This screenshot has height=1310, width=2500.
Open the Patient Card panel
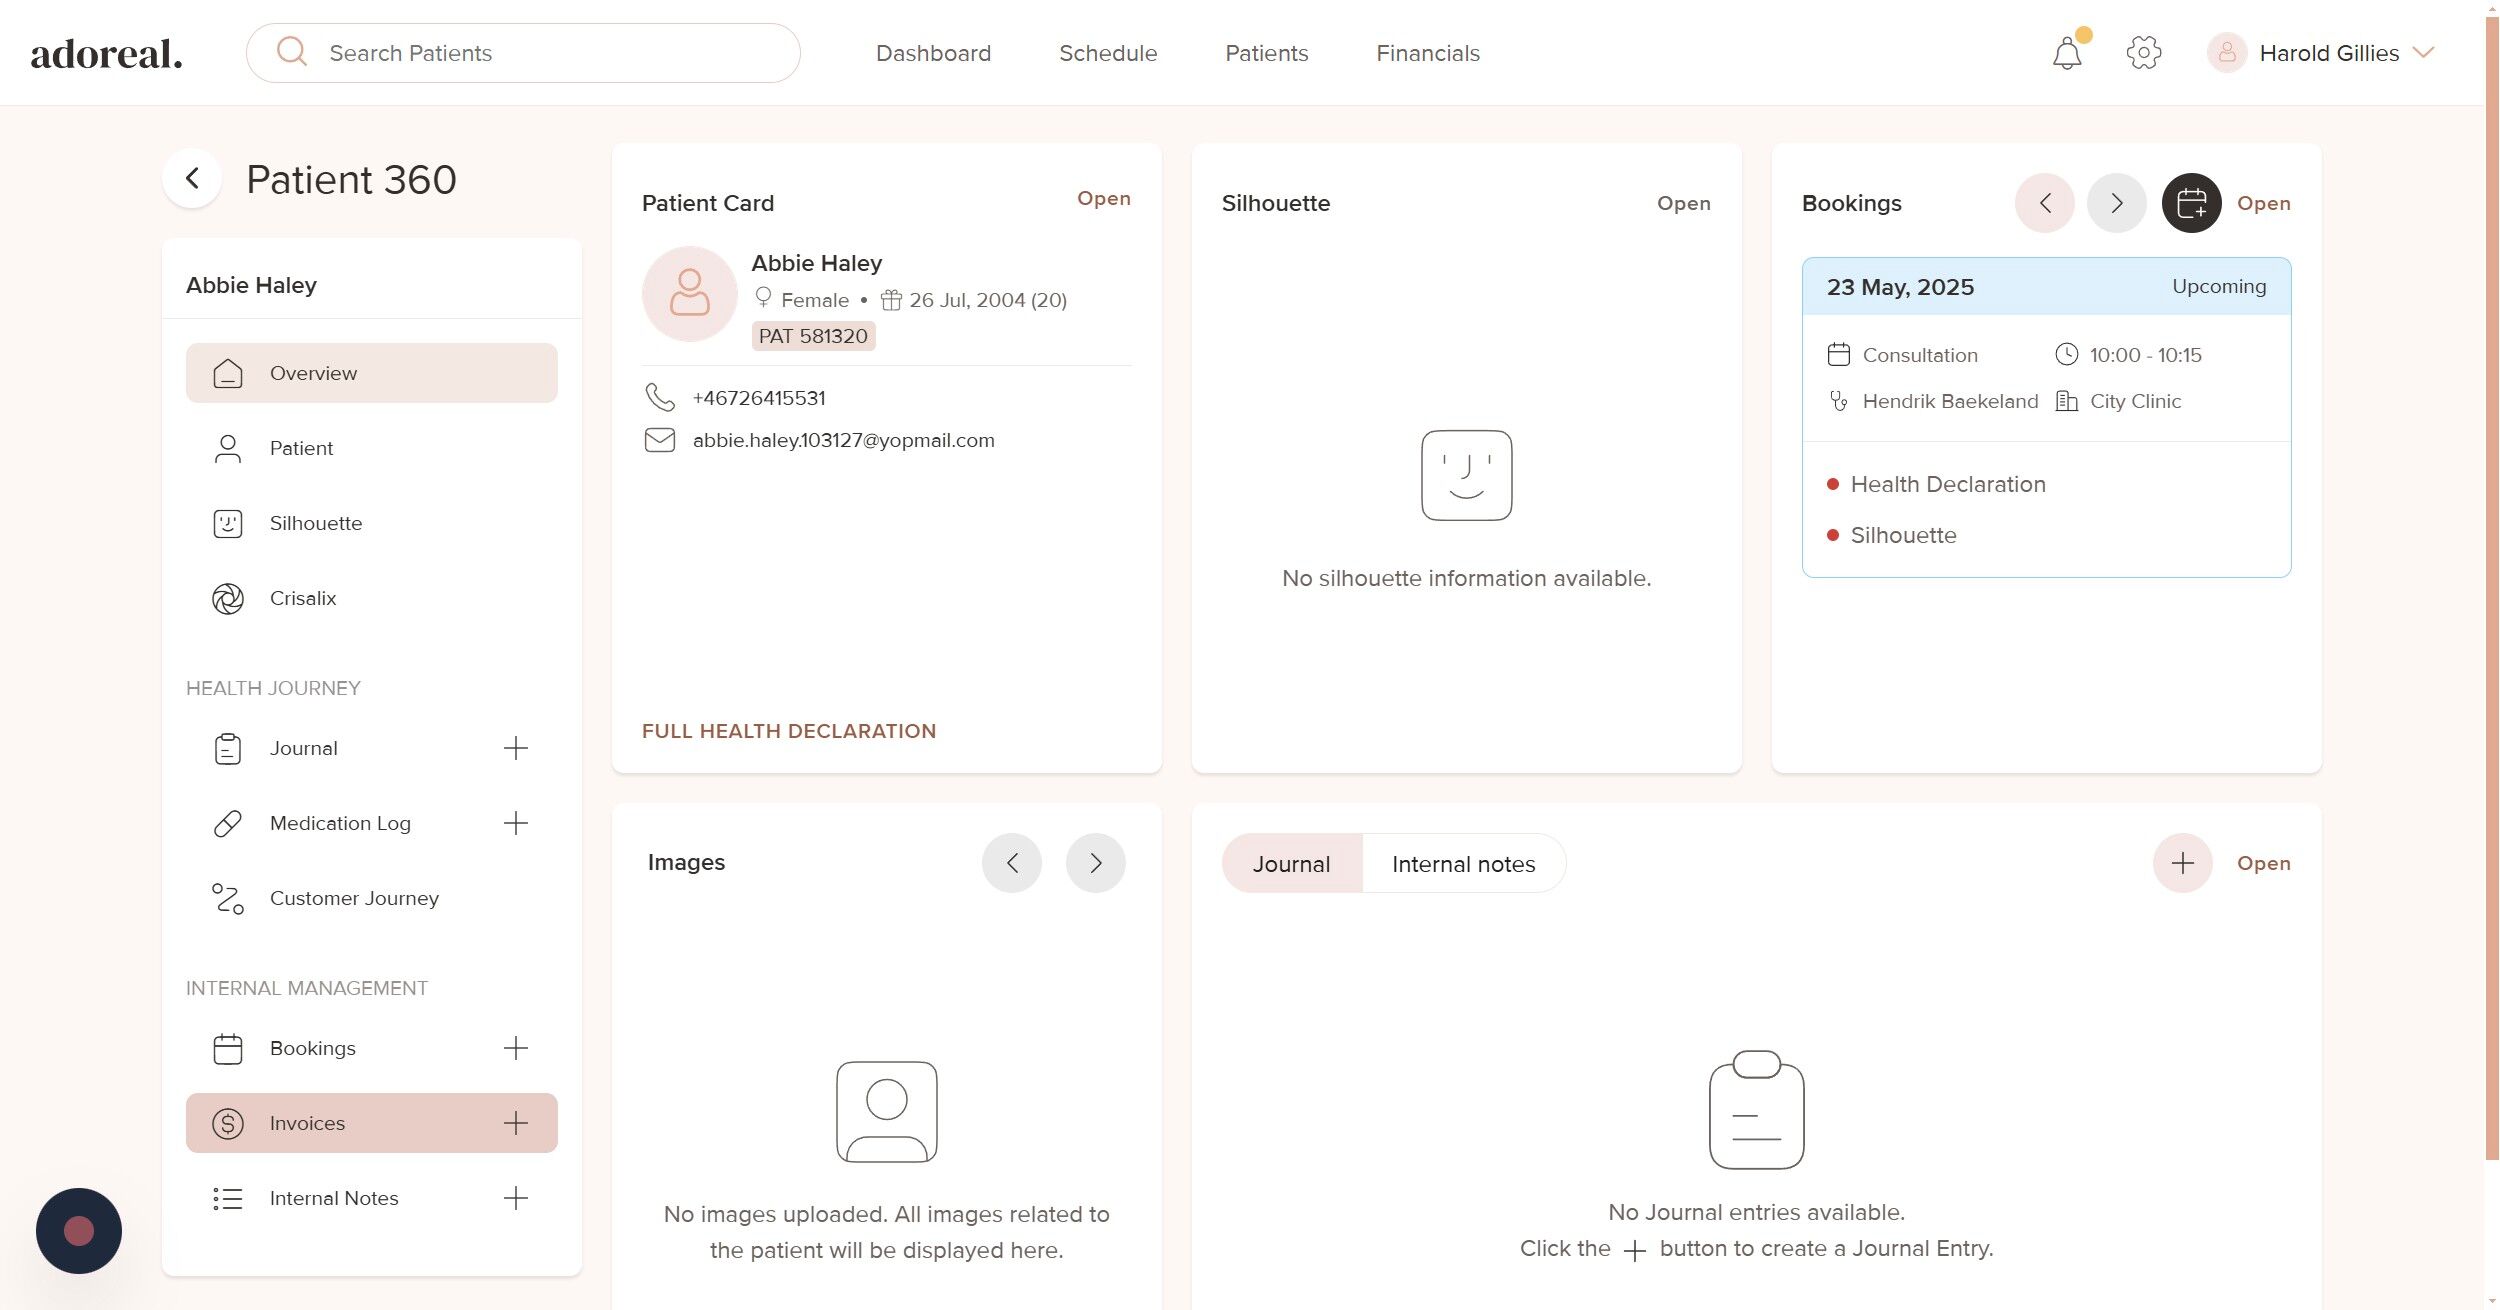(1103, 198)
